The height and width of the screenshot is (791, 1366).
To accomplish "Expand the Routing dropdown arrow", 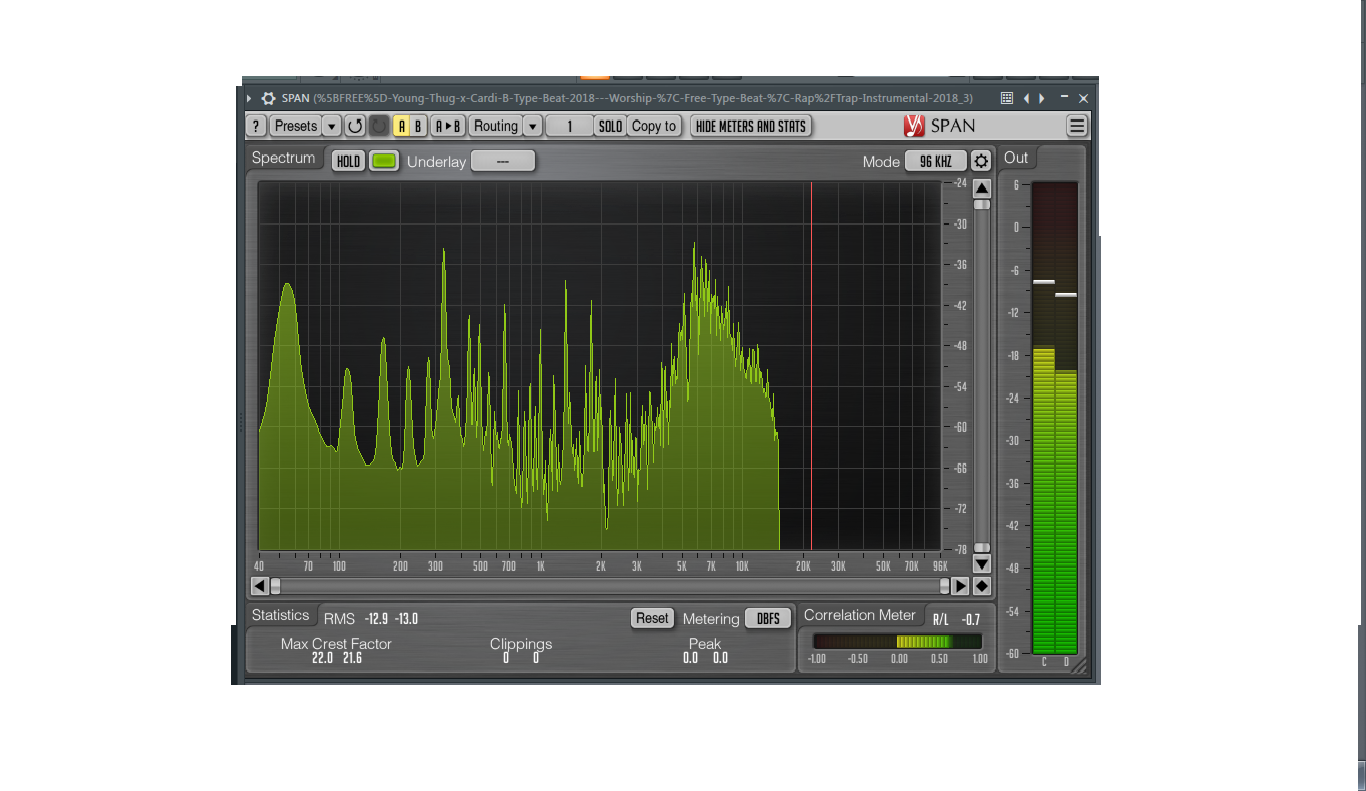I will click(x=533, y=126).
